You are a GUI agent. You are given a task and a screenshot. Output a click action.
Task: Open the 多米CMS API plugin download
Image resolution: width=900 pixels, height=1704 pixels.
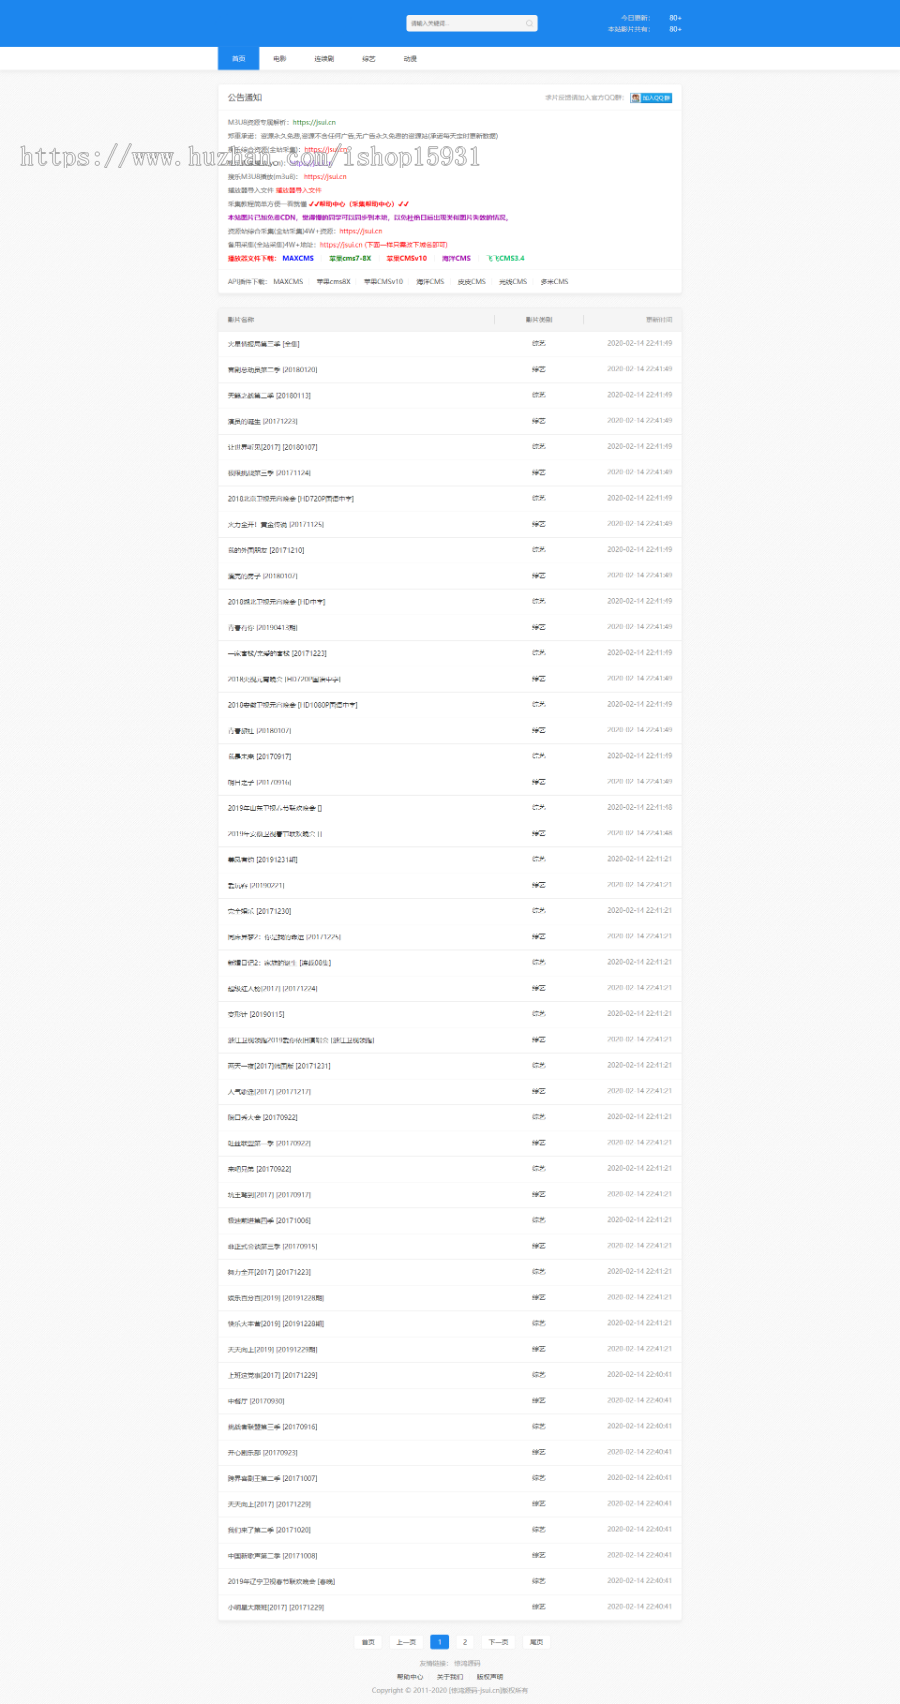(554, 282)
